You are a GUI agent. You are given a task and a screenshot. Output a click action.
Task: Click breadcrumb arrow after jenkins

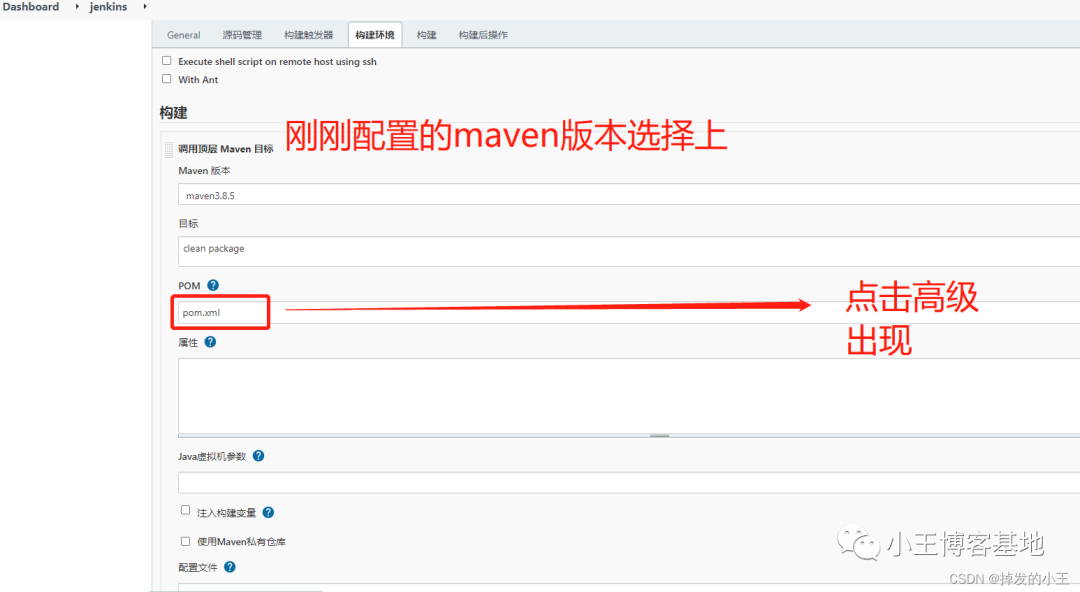coord(145,6)
